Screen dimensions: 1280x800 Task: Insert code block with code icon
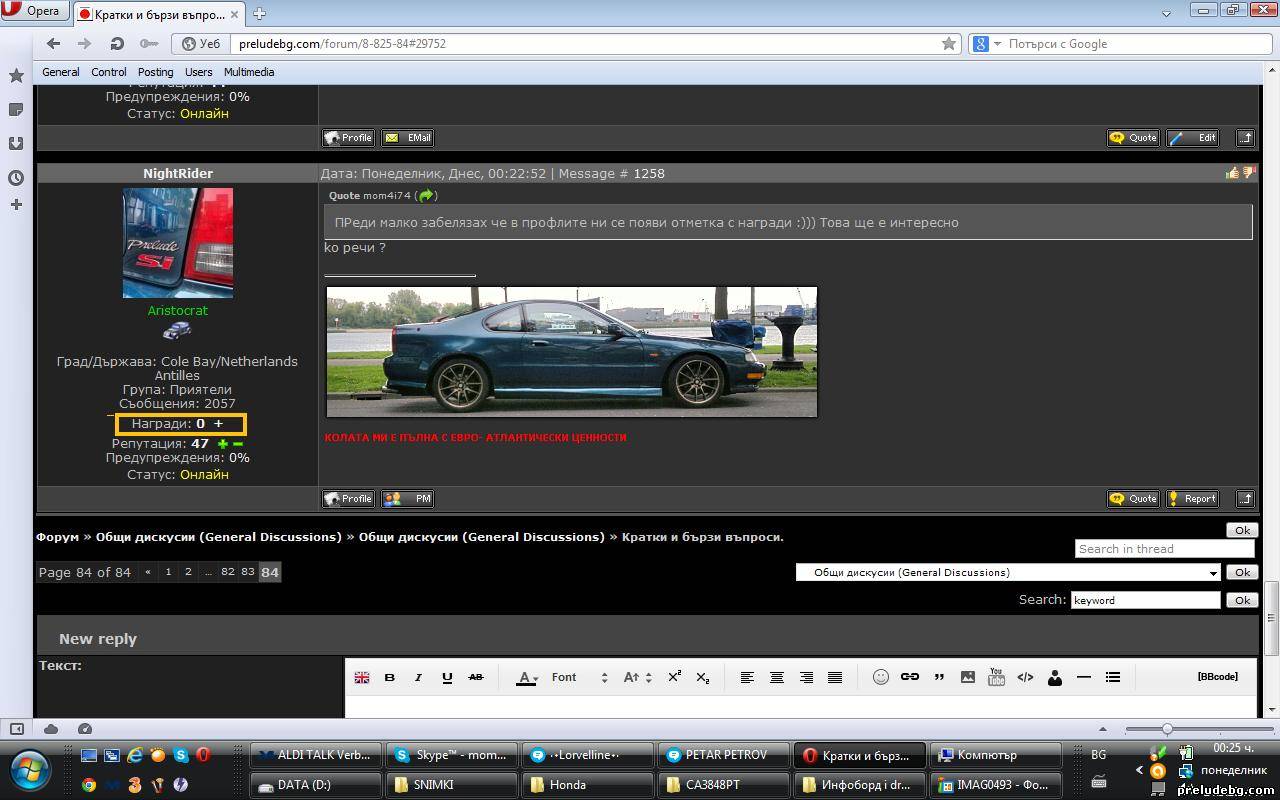[x=1025, y=677]
